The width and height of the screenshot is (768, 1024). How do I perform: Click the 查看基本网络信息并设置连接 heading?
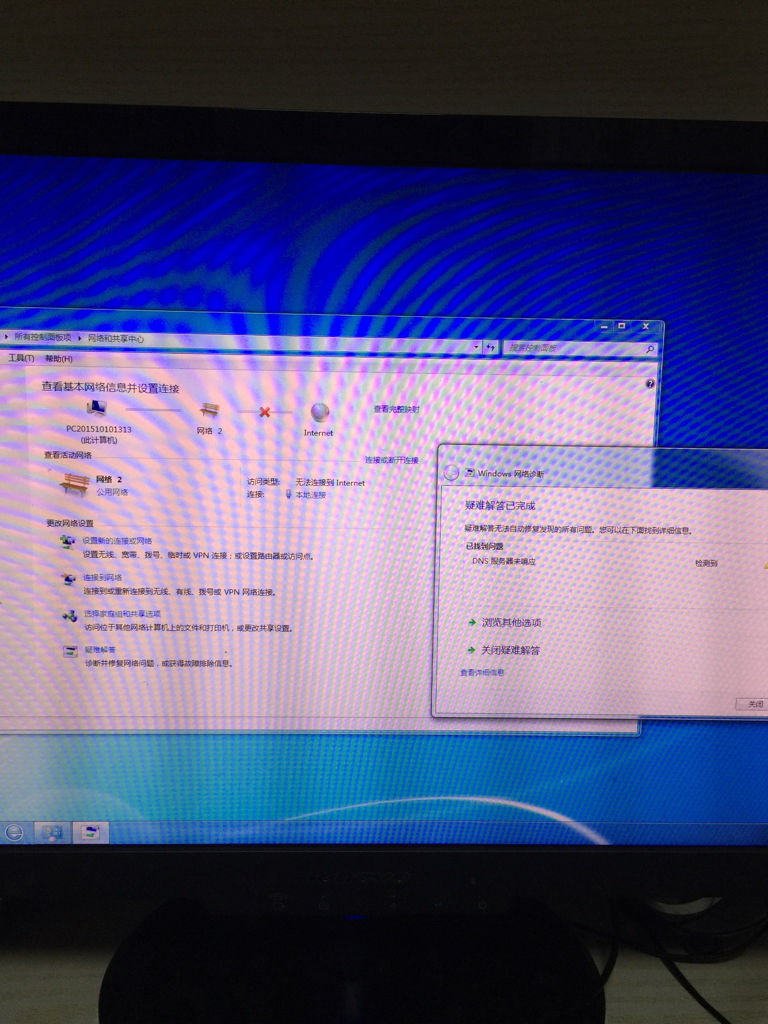[x=110, y=387]
